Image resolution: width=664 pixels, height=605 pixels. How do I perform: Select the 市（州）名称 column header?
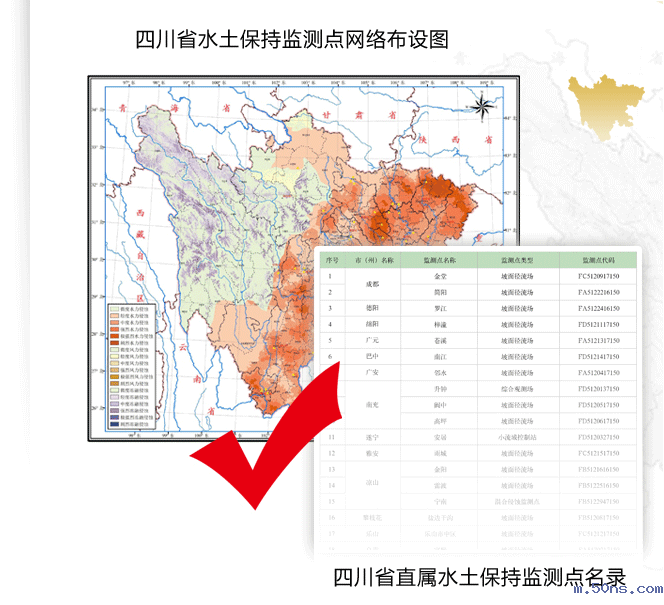click(x=375, y=258)
